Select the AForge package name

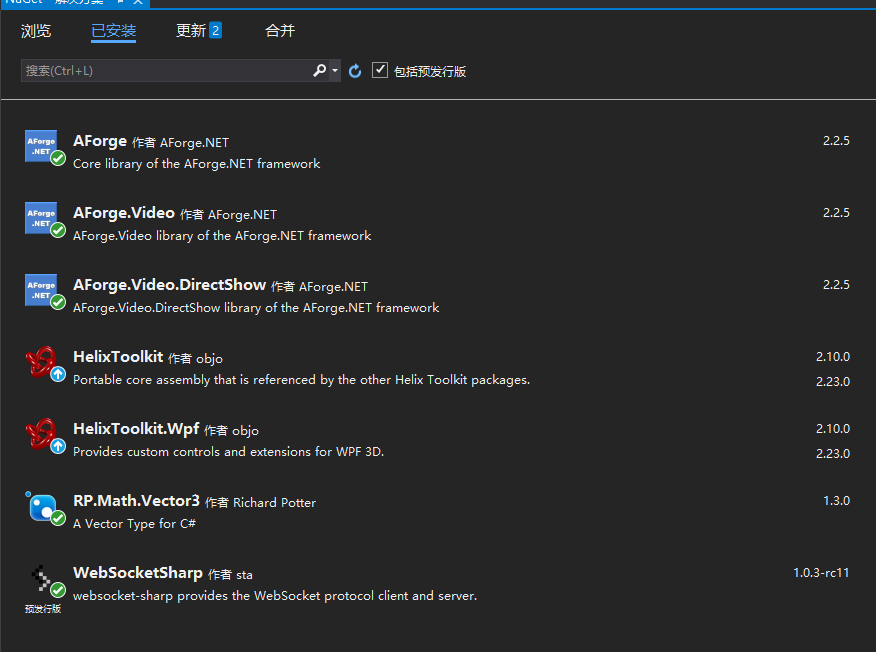tap(100, 141)
